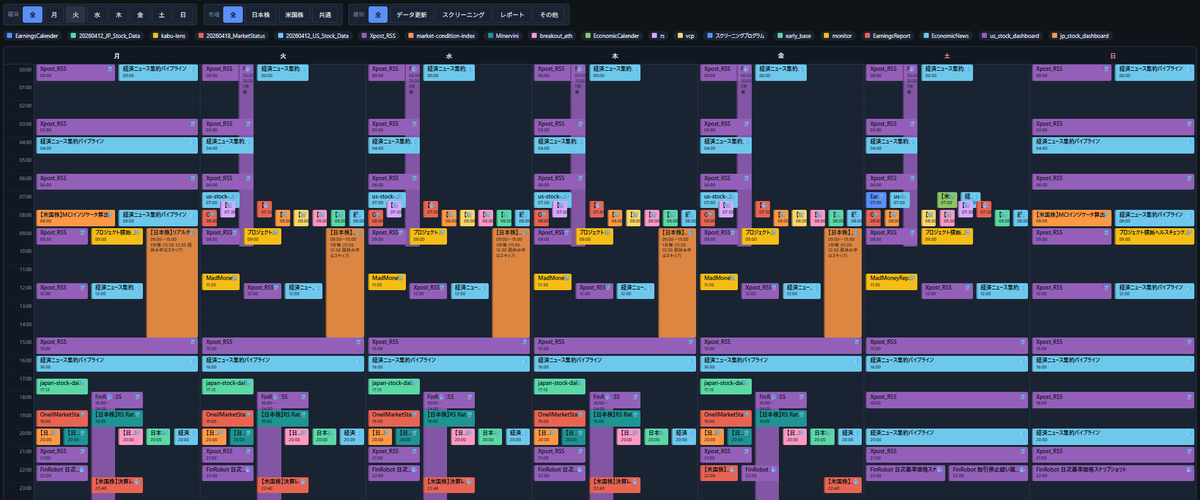Open Monday OneilMarketSta 19:00 event
Image resolution: width=1200 pixels, height=500 pixels.
(63, 418)
